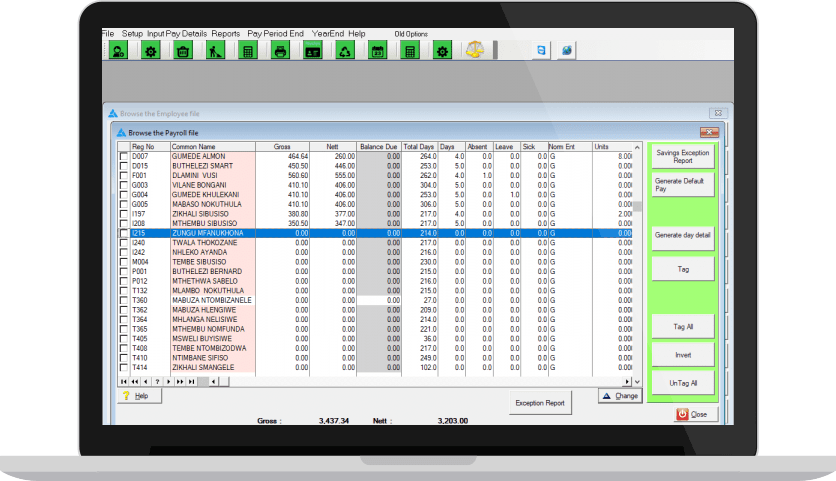Tick the checkbox for I215 ZUNGU MFANUKHONA
This screenshot has width=836, height=481.
click(x=124, y=233)
